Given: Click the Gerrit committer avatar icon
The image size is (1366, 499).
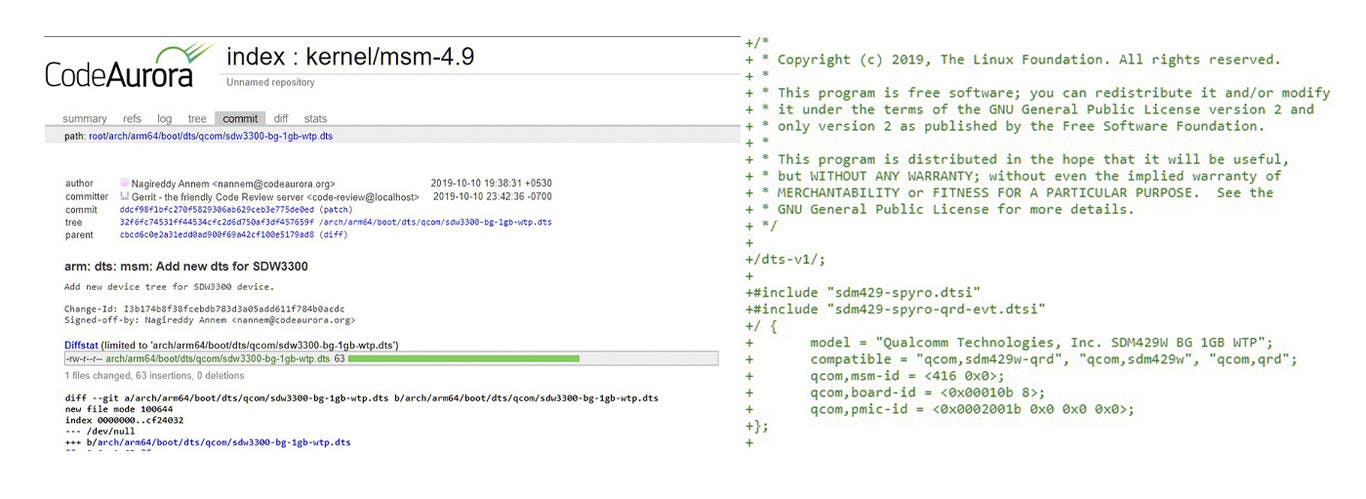Looking at the screenshot, I should 125,197.
